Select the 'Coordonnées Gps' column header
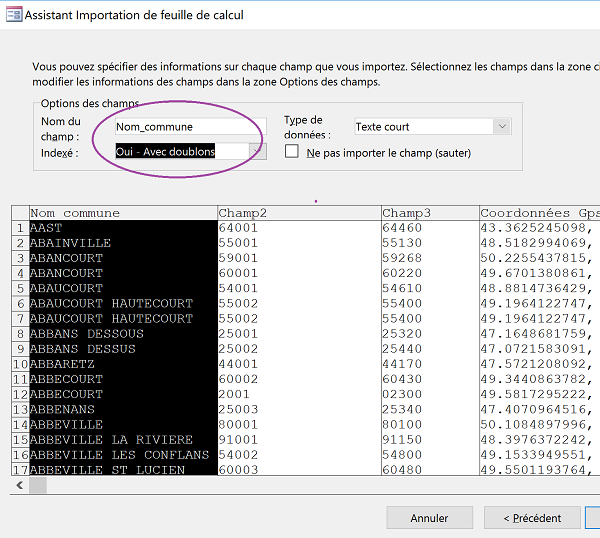The image size is (600, 538). (x=540, y=213)
